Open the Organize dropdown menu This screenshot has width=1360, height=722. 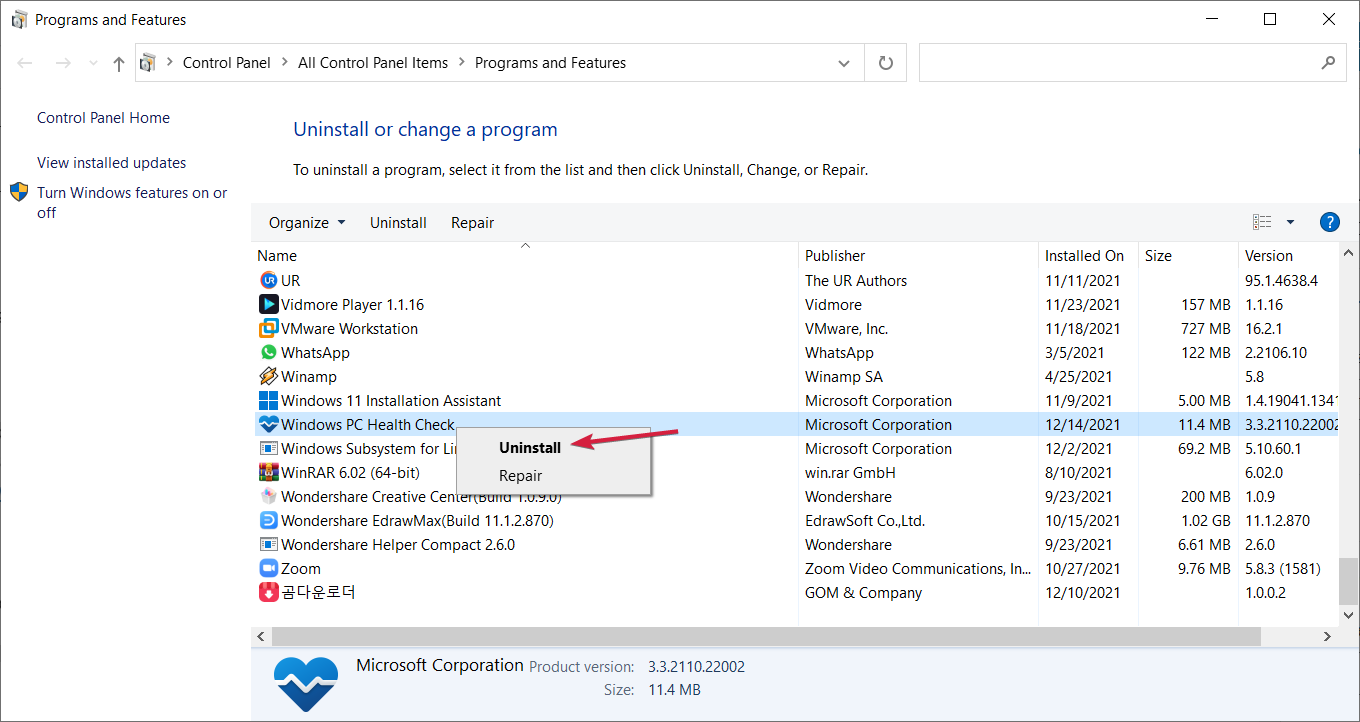[x=306, y=222]
